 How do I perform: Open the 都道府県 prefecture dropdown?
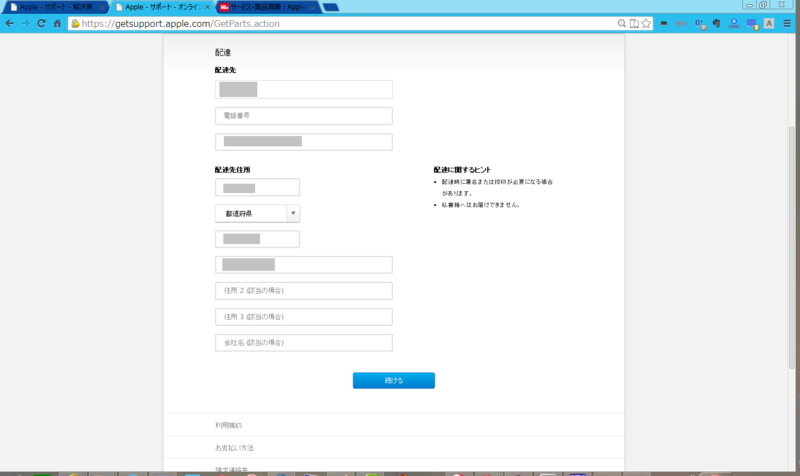(x=257, y=213)
